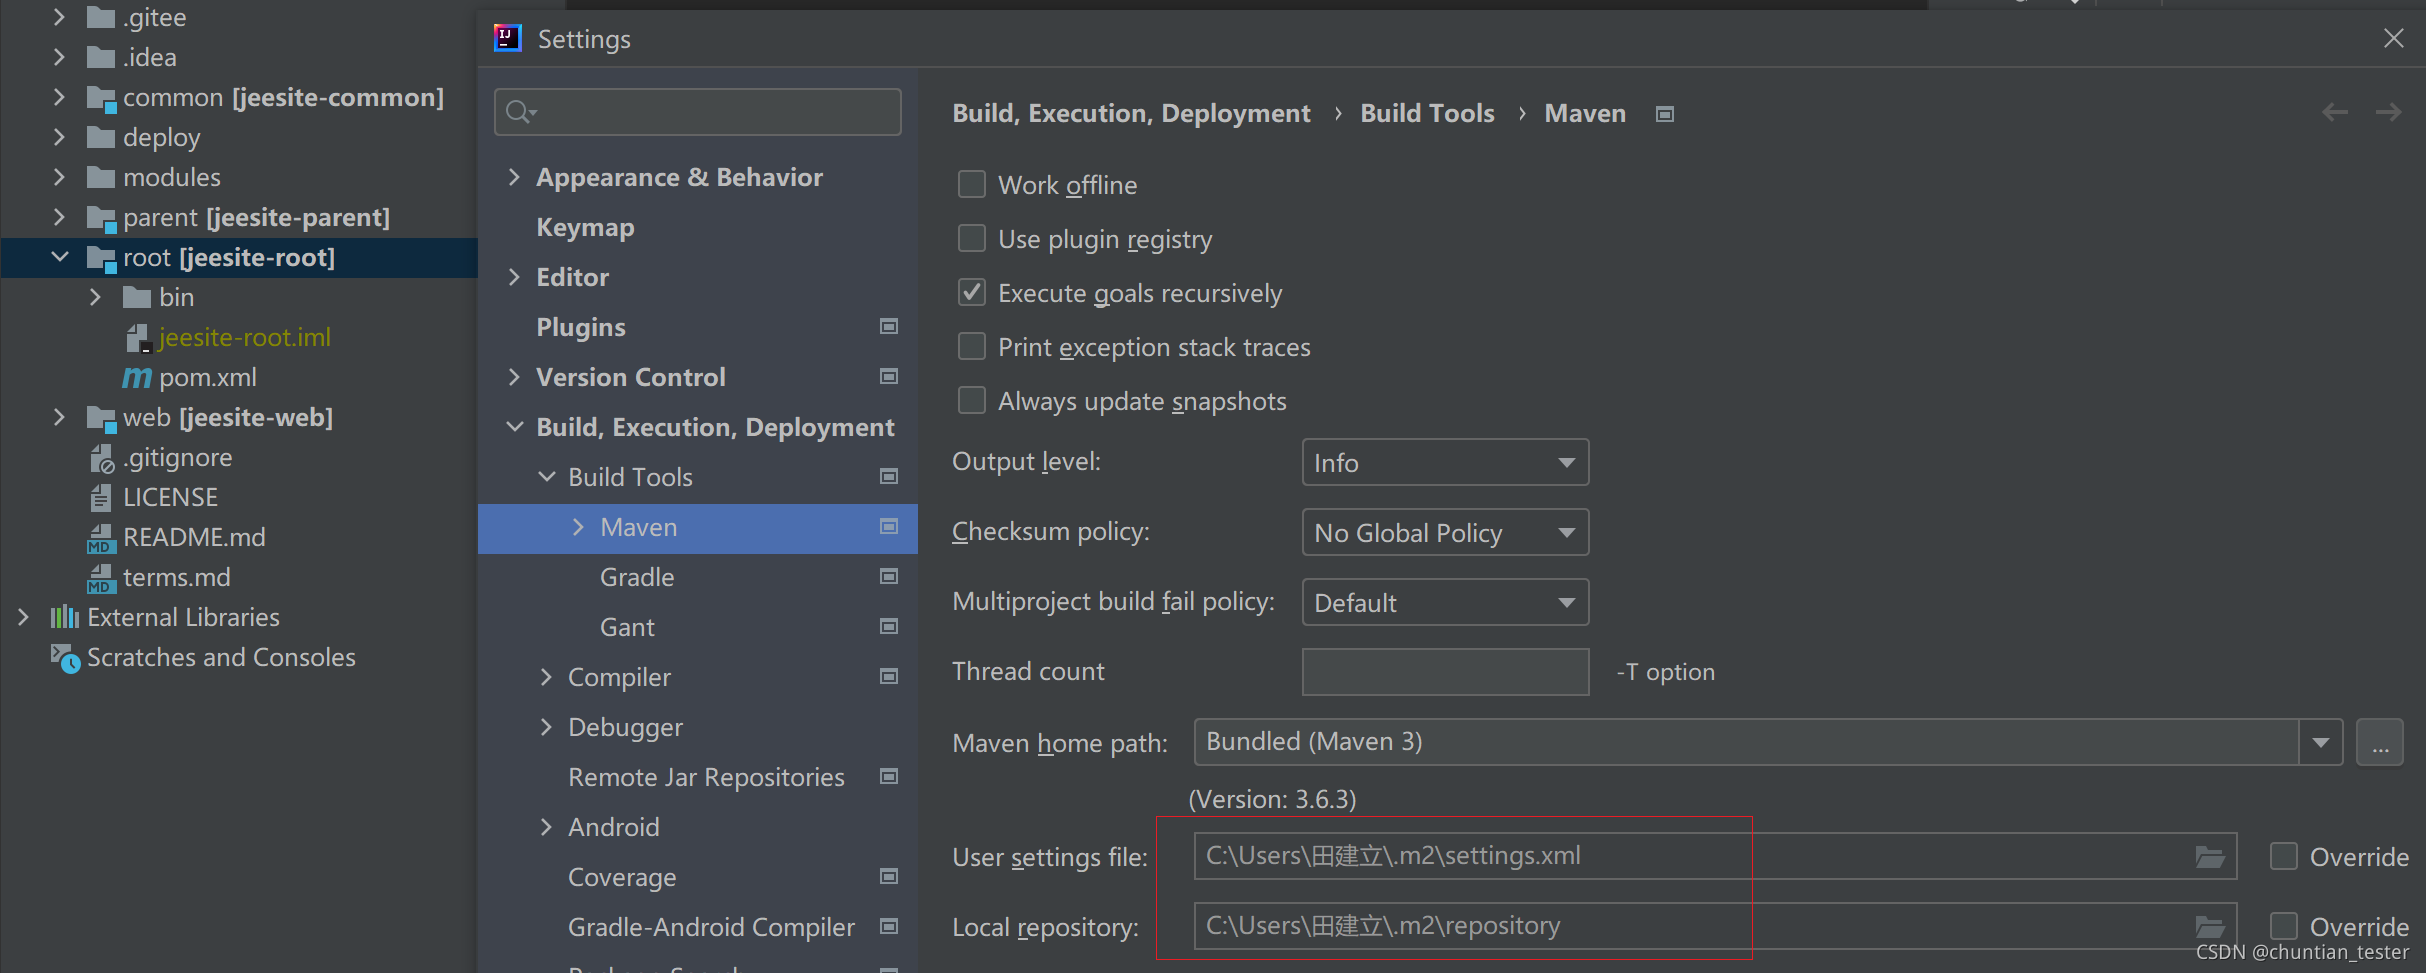Expand the External Libraries node
2426x973 pixels.
pos(23,617)
